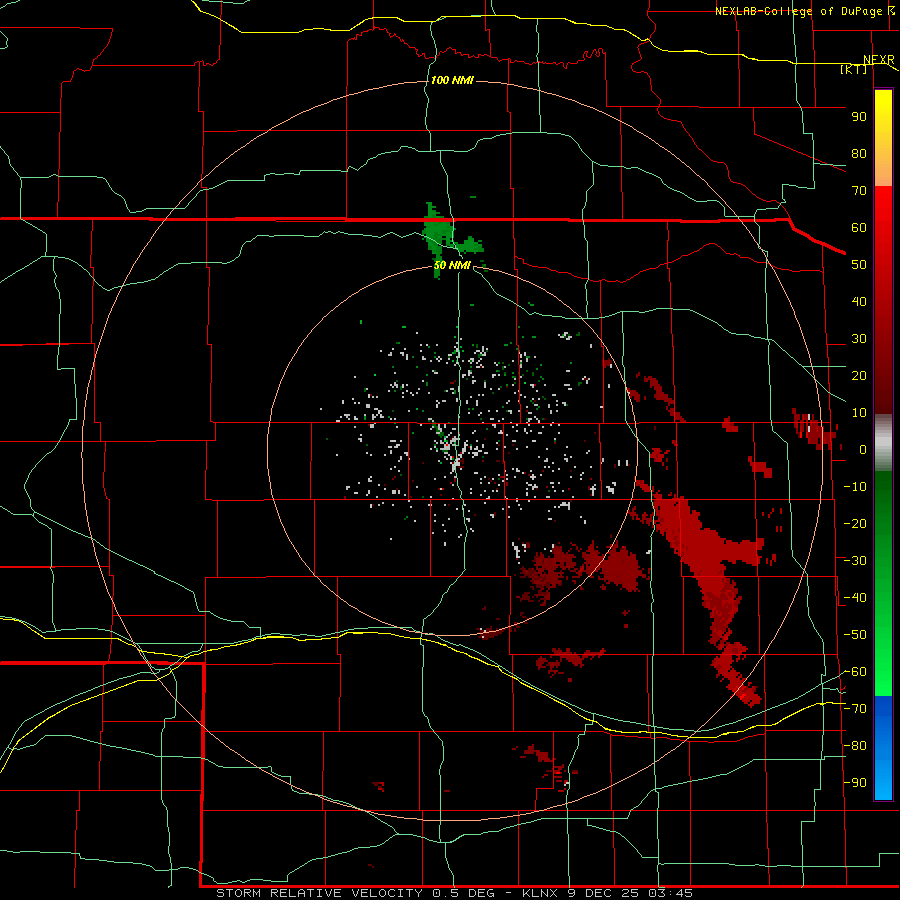The height and width of the screenshot is (900, 900).
Task: Click the -70 scale value
Action: 855,709
